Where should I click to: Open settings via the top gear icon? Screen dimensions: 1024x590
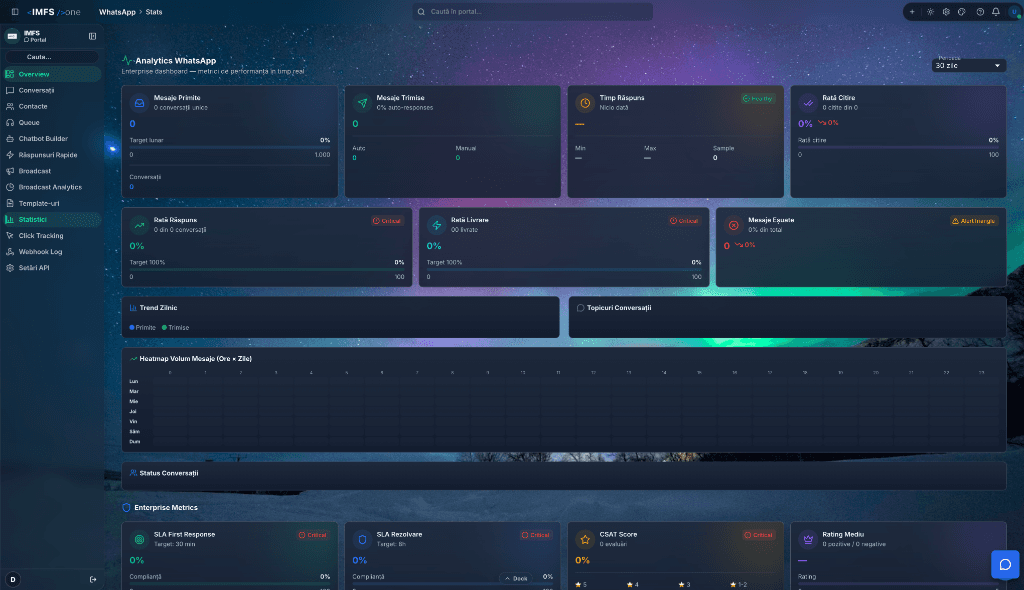point(946,12)
